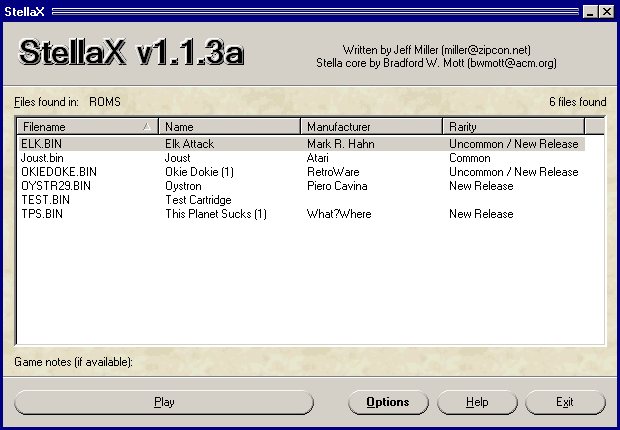This screenshot has width=620, height=430.
Task: Click the StellaX v1.1.3a logo
Action: (131, 54)
